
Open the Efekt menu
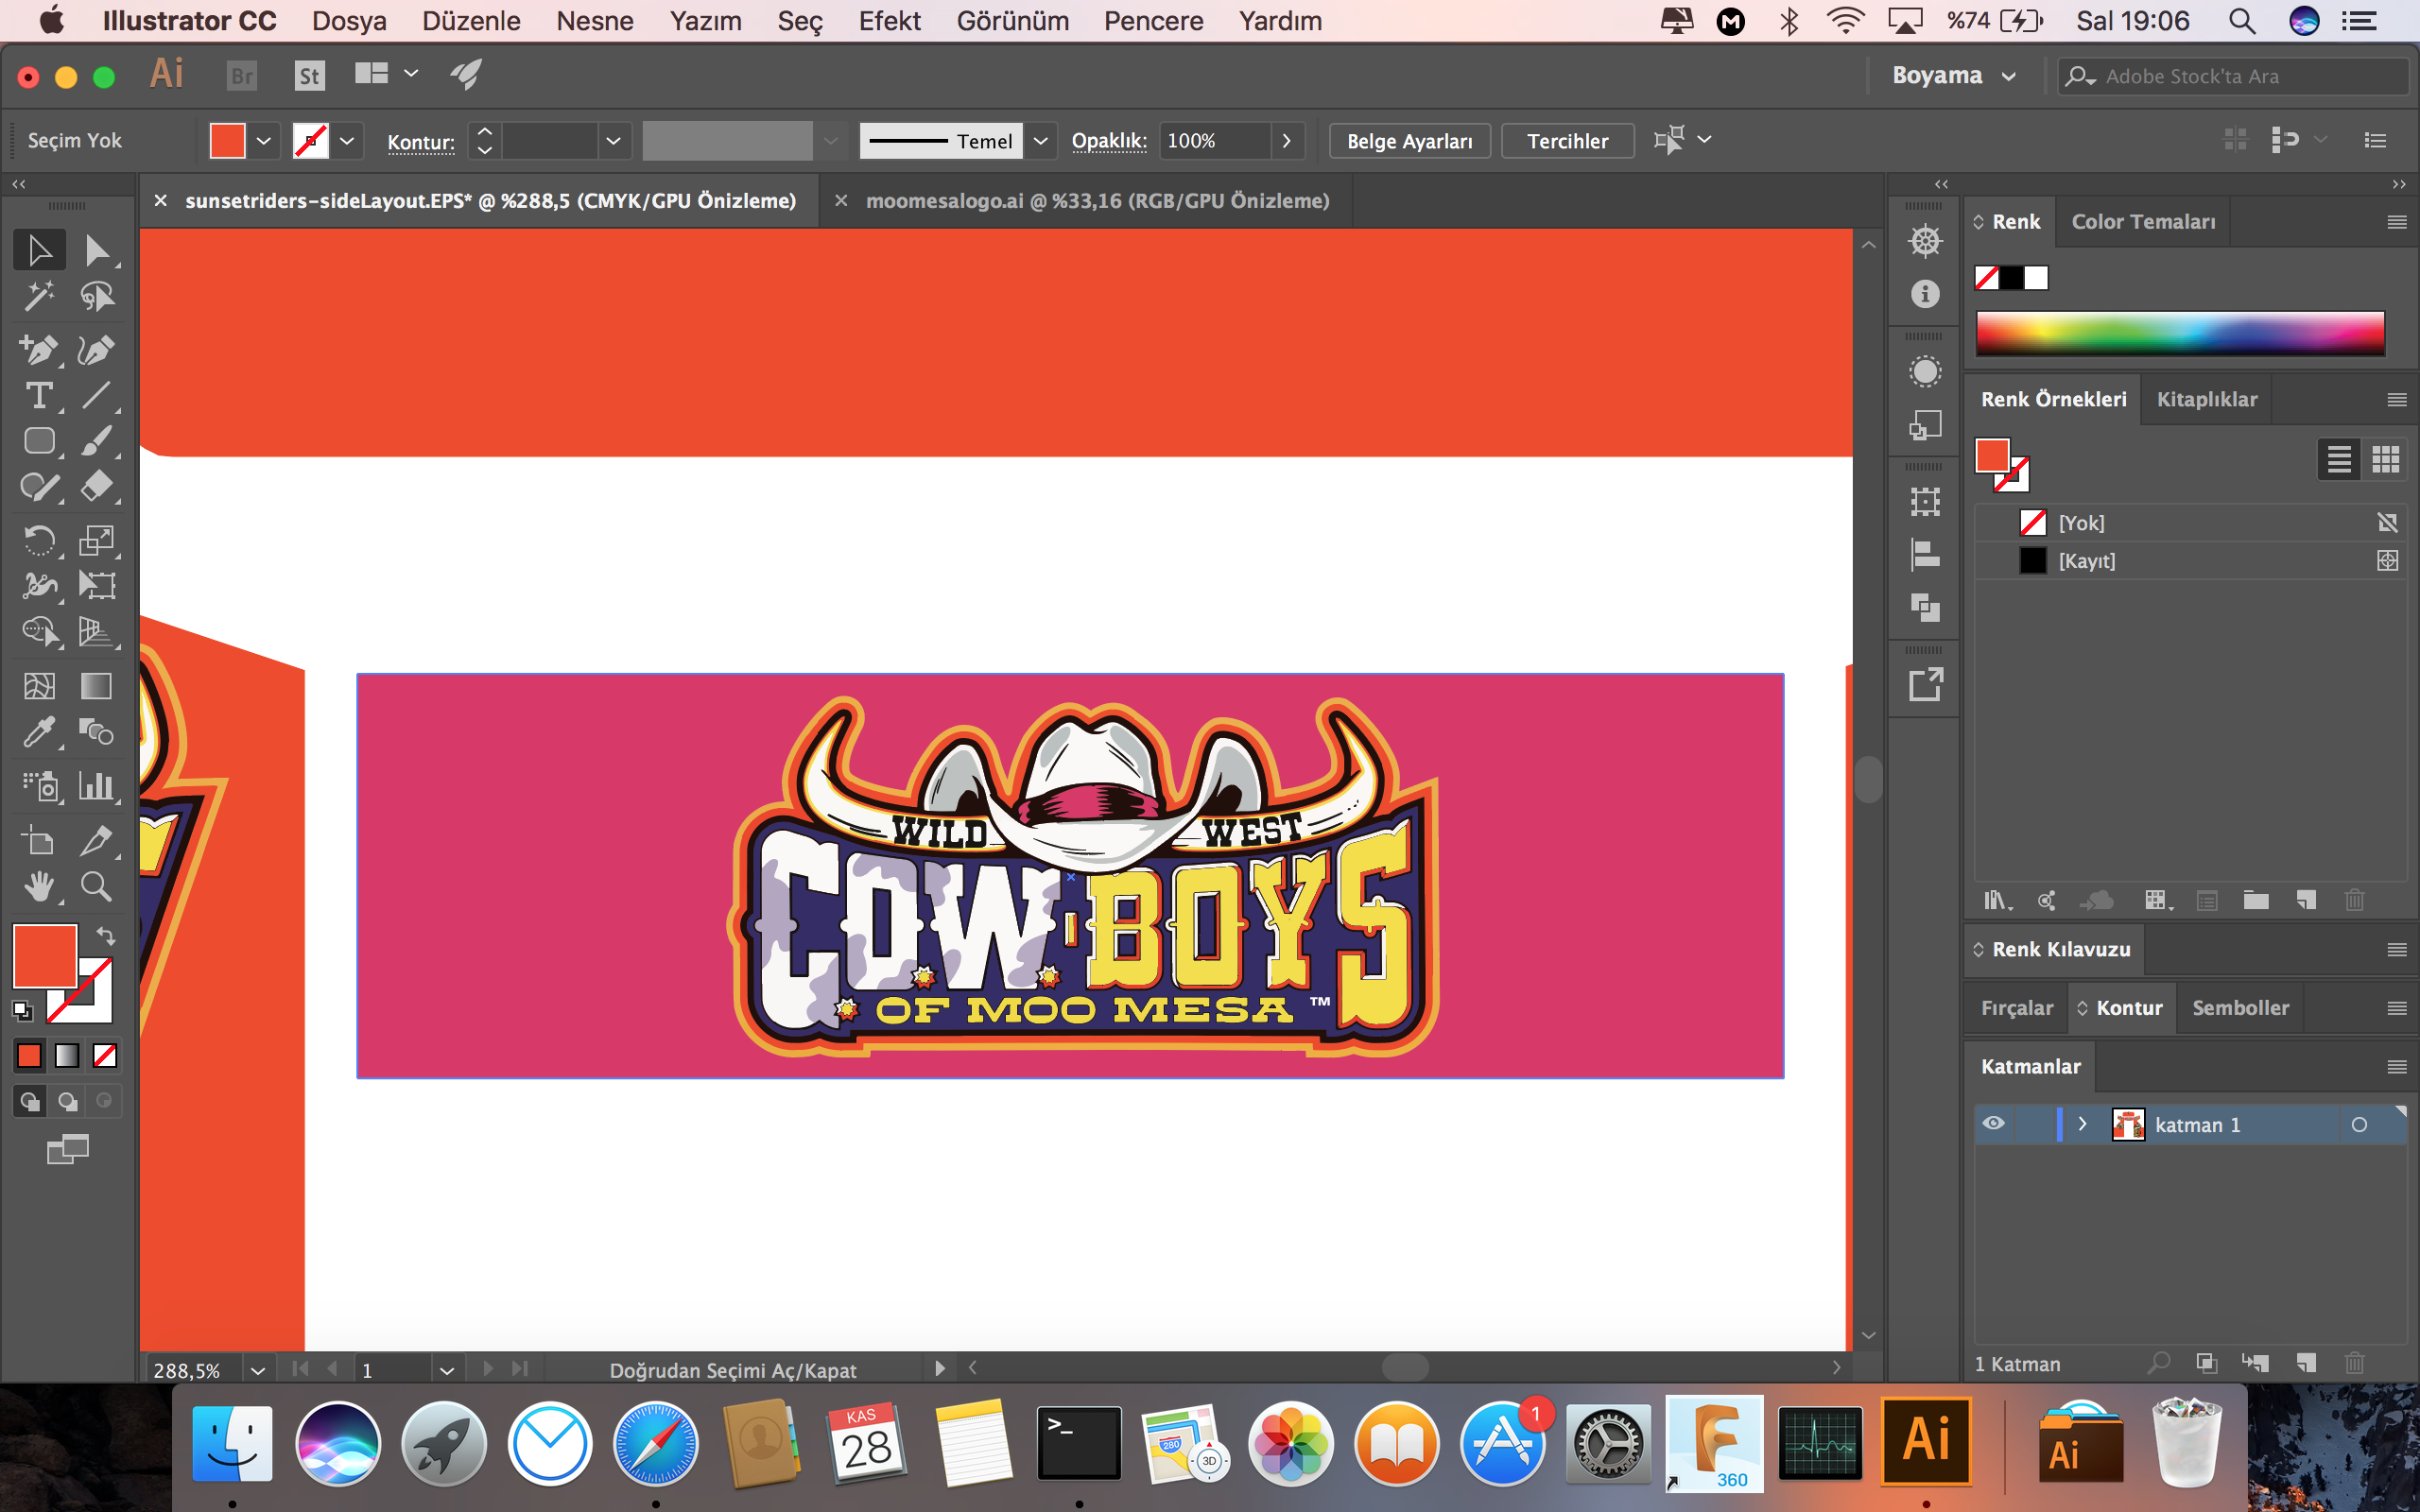coord(889,21)
